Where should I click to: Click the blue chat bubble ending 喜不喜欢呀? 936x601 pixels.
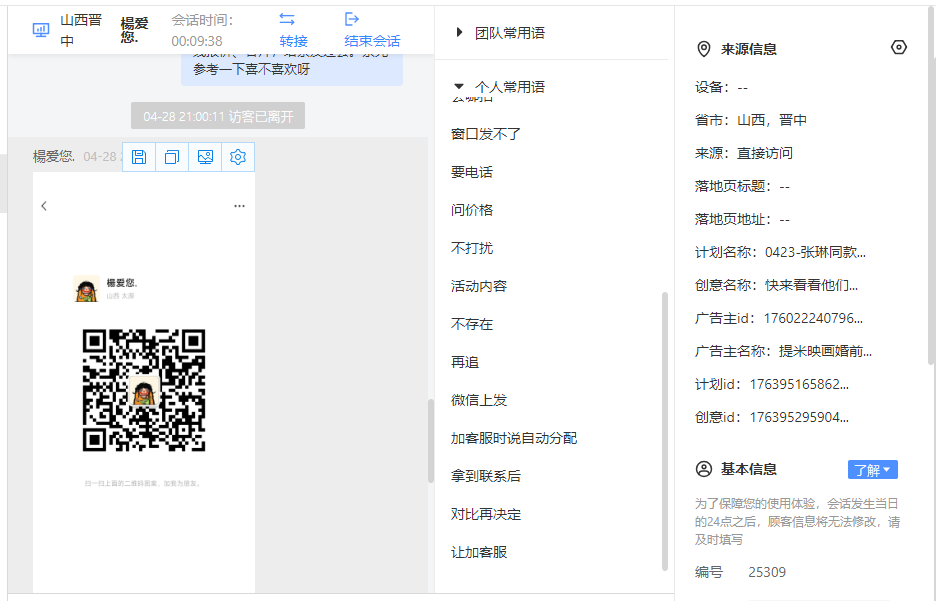292,69
